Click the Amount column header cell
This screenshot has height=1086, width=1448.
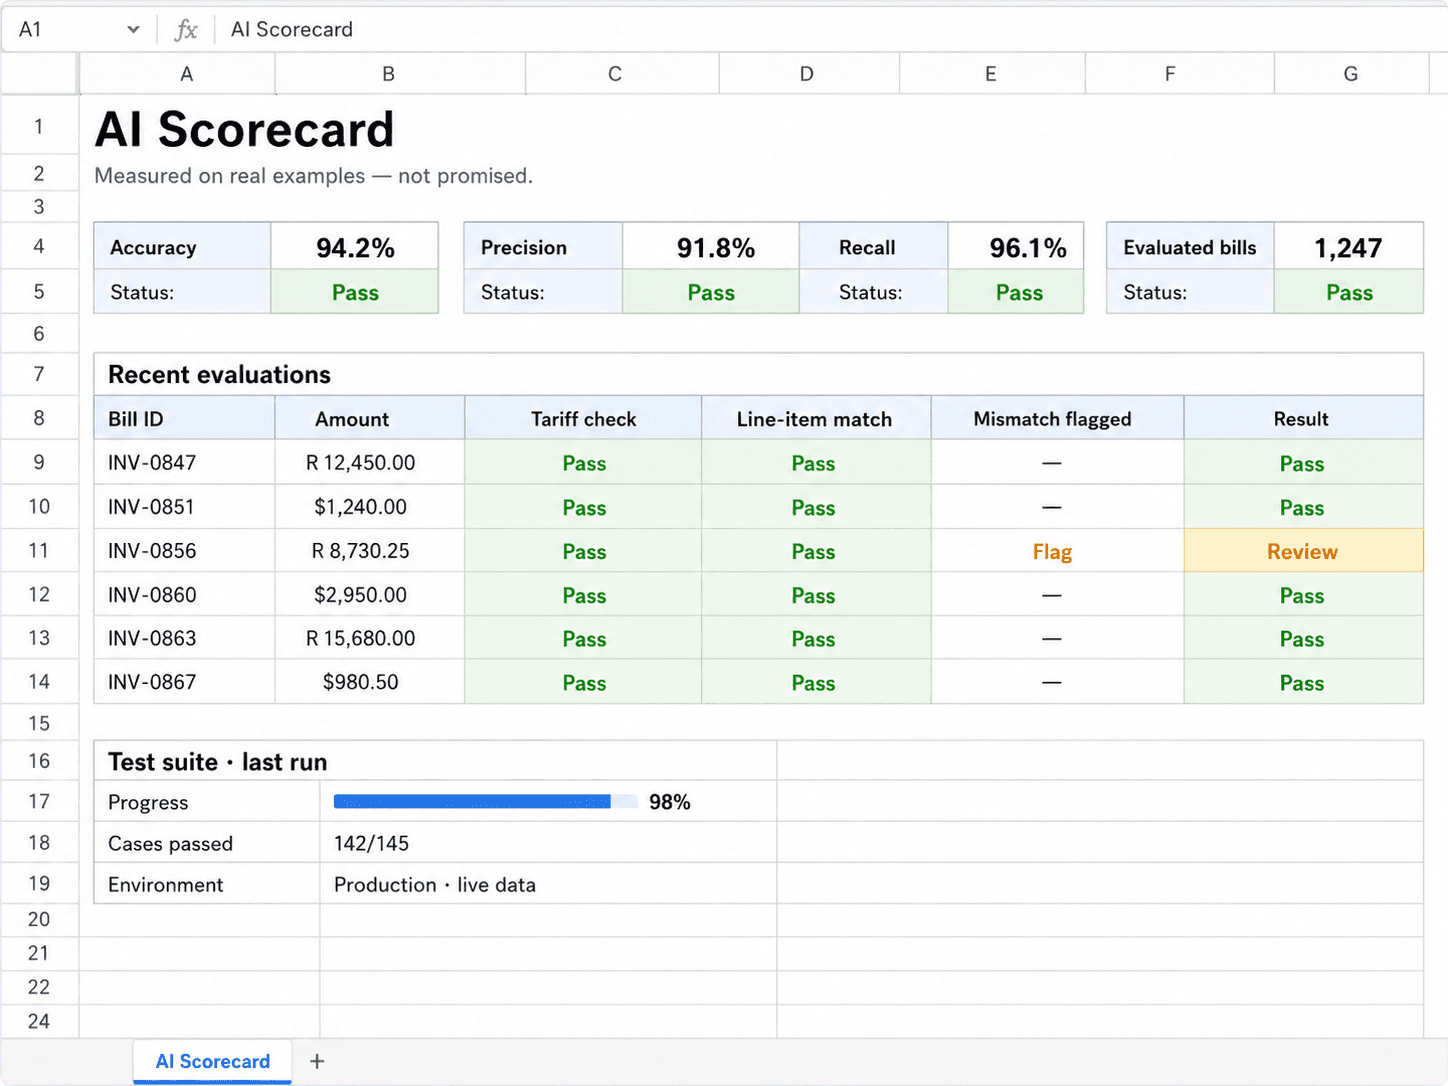tap(370, 418)
